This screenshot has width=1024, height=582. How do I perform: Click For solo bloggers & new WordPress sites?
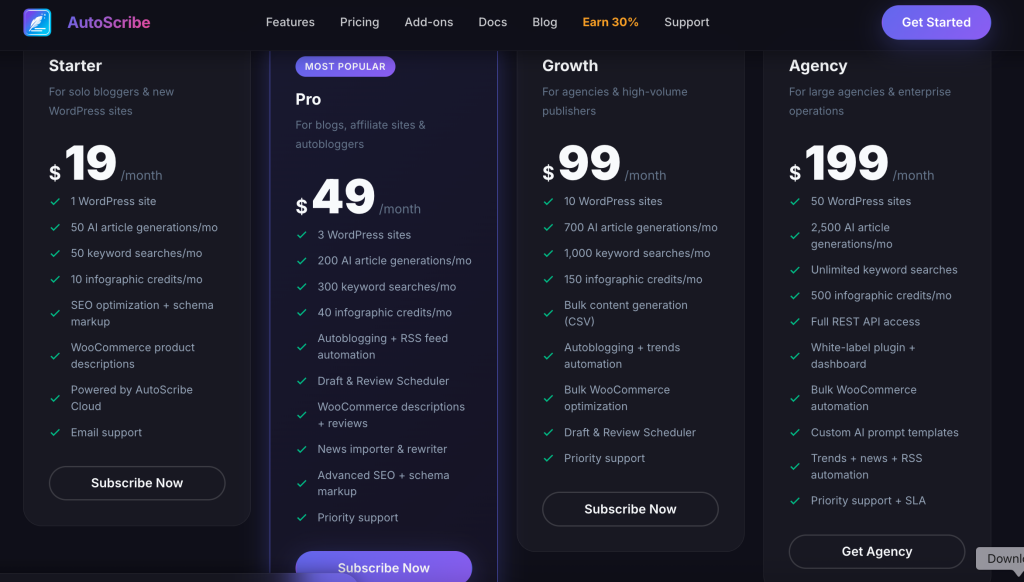click(111, 101)
